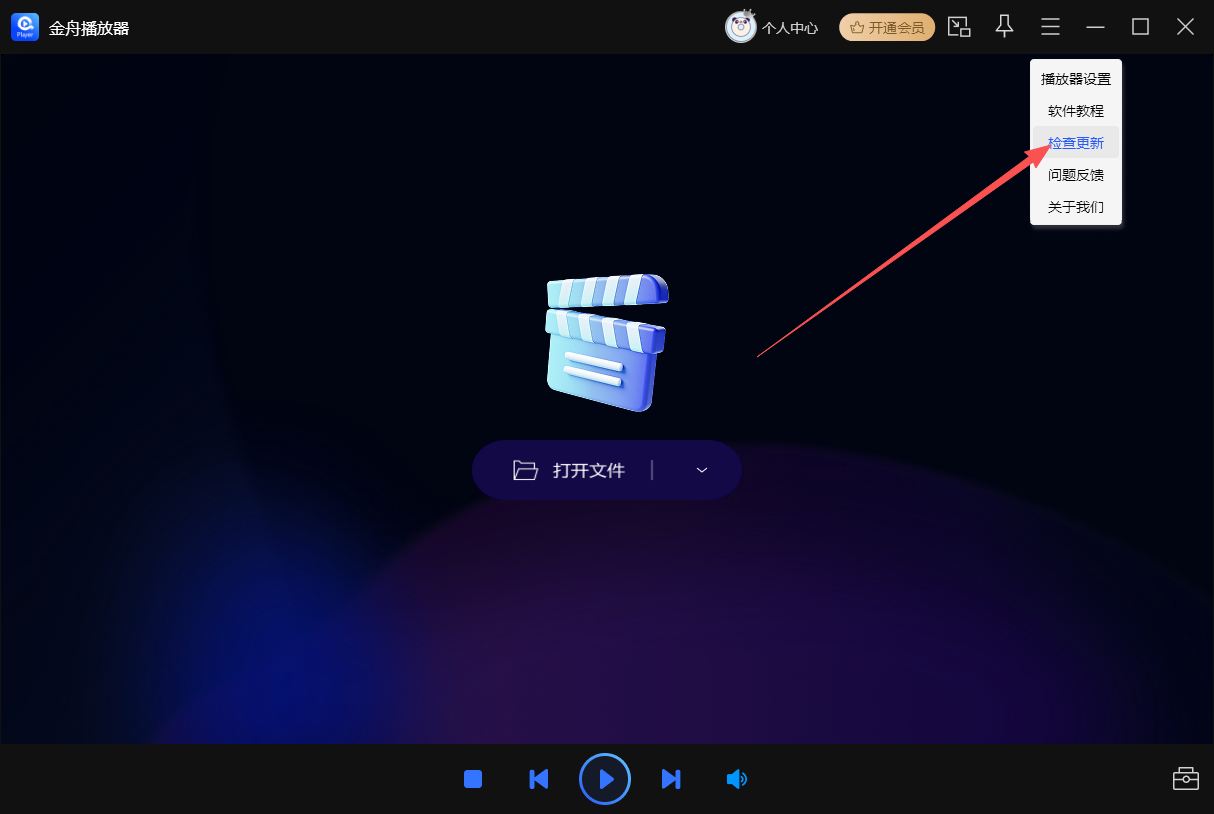Stop playback with the square button
Viewport: 1214px width, 814px height.
(x=473, y=779)
